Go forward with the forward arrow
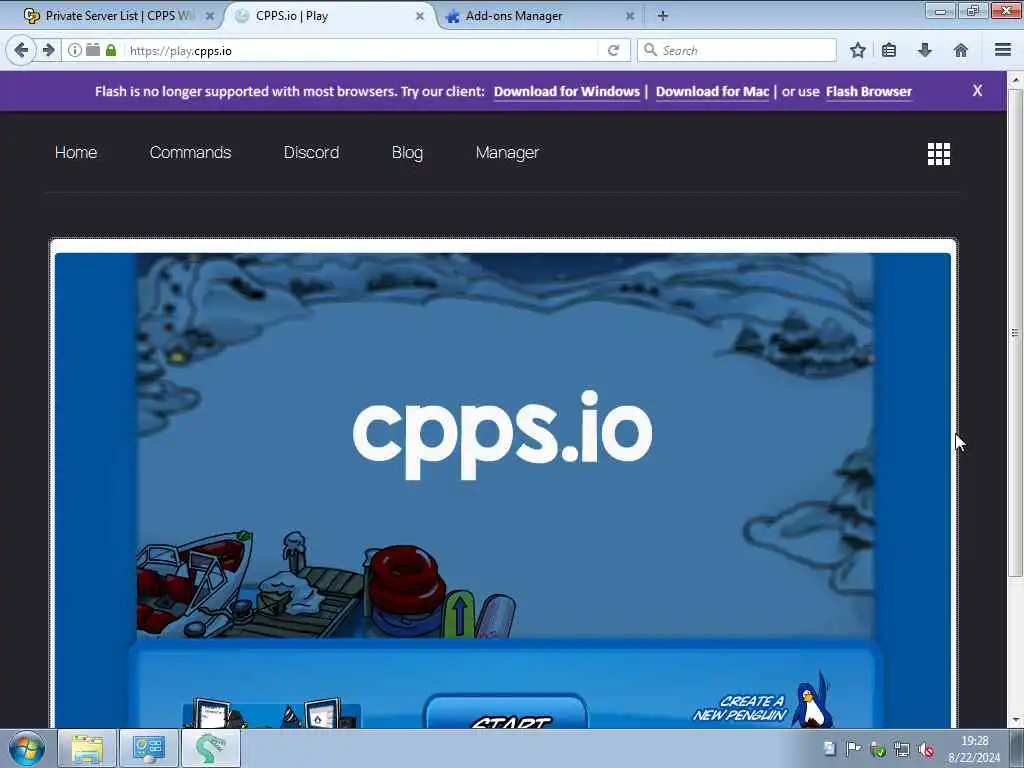This screenshot has width=1024, height=768. (48, 50)
